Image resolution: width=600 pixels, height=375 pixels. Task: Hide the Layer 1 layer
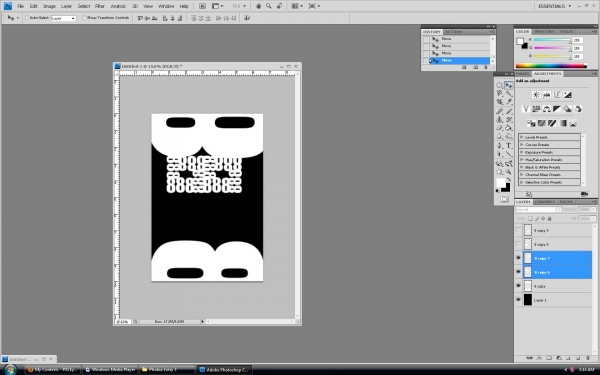coord(518,300)
